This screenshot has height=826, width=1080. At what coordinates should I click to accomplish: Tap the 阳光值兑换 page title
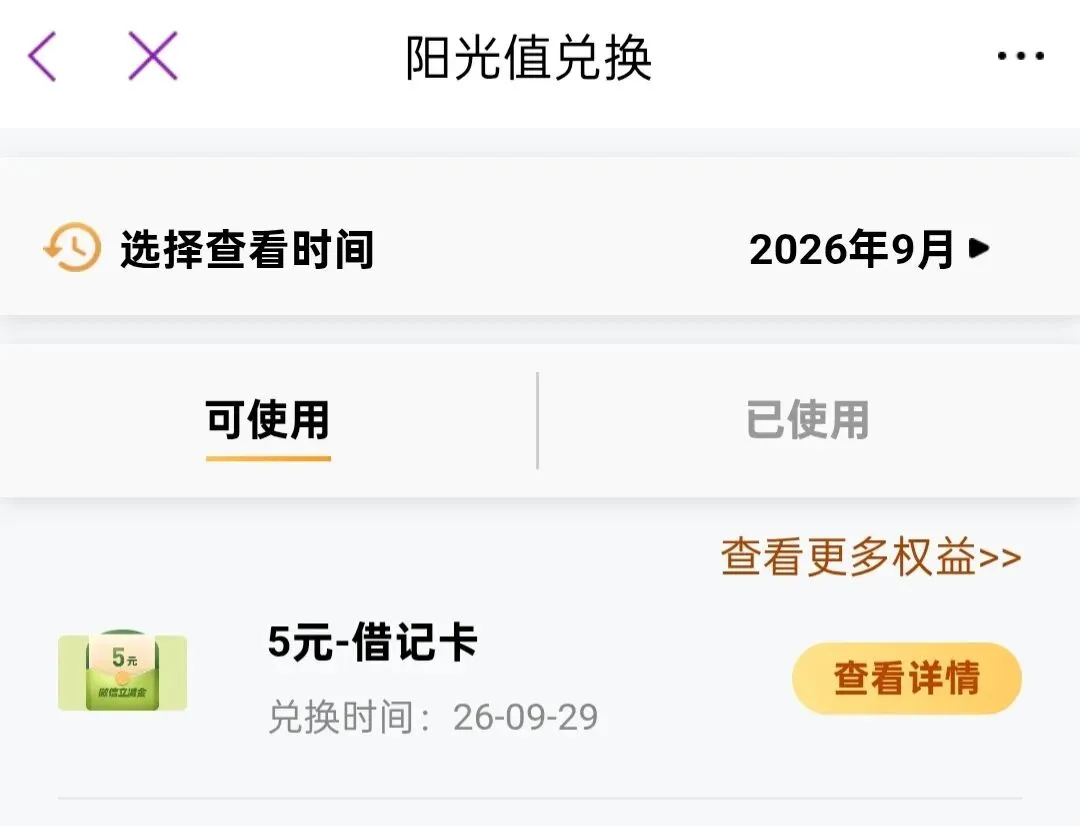pos(528,58)
